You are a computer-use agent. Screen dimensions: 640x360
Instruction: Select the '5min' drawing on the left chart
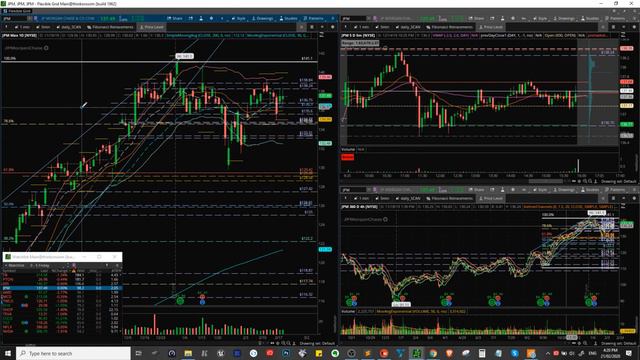click(x=43, y=27)
